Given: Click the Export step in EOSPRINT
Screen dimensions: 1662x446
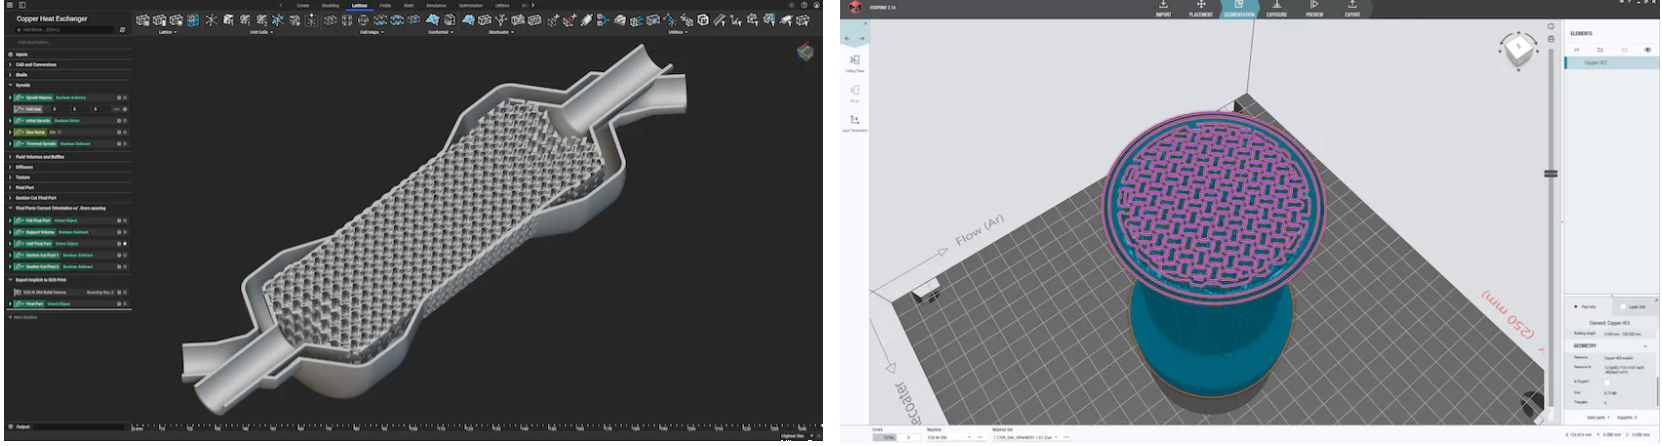Looking at the screenshot, I should 1352,9.
